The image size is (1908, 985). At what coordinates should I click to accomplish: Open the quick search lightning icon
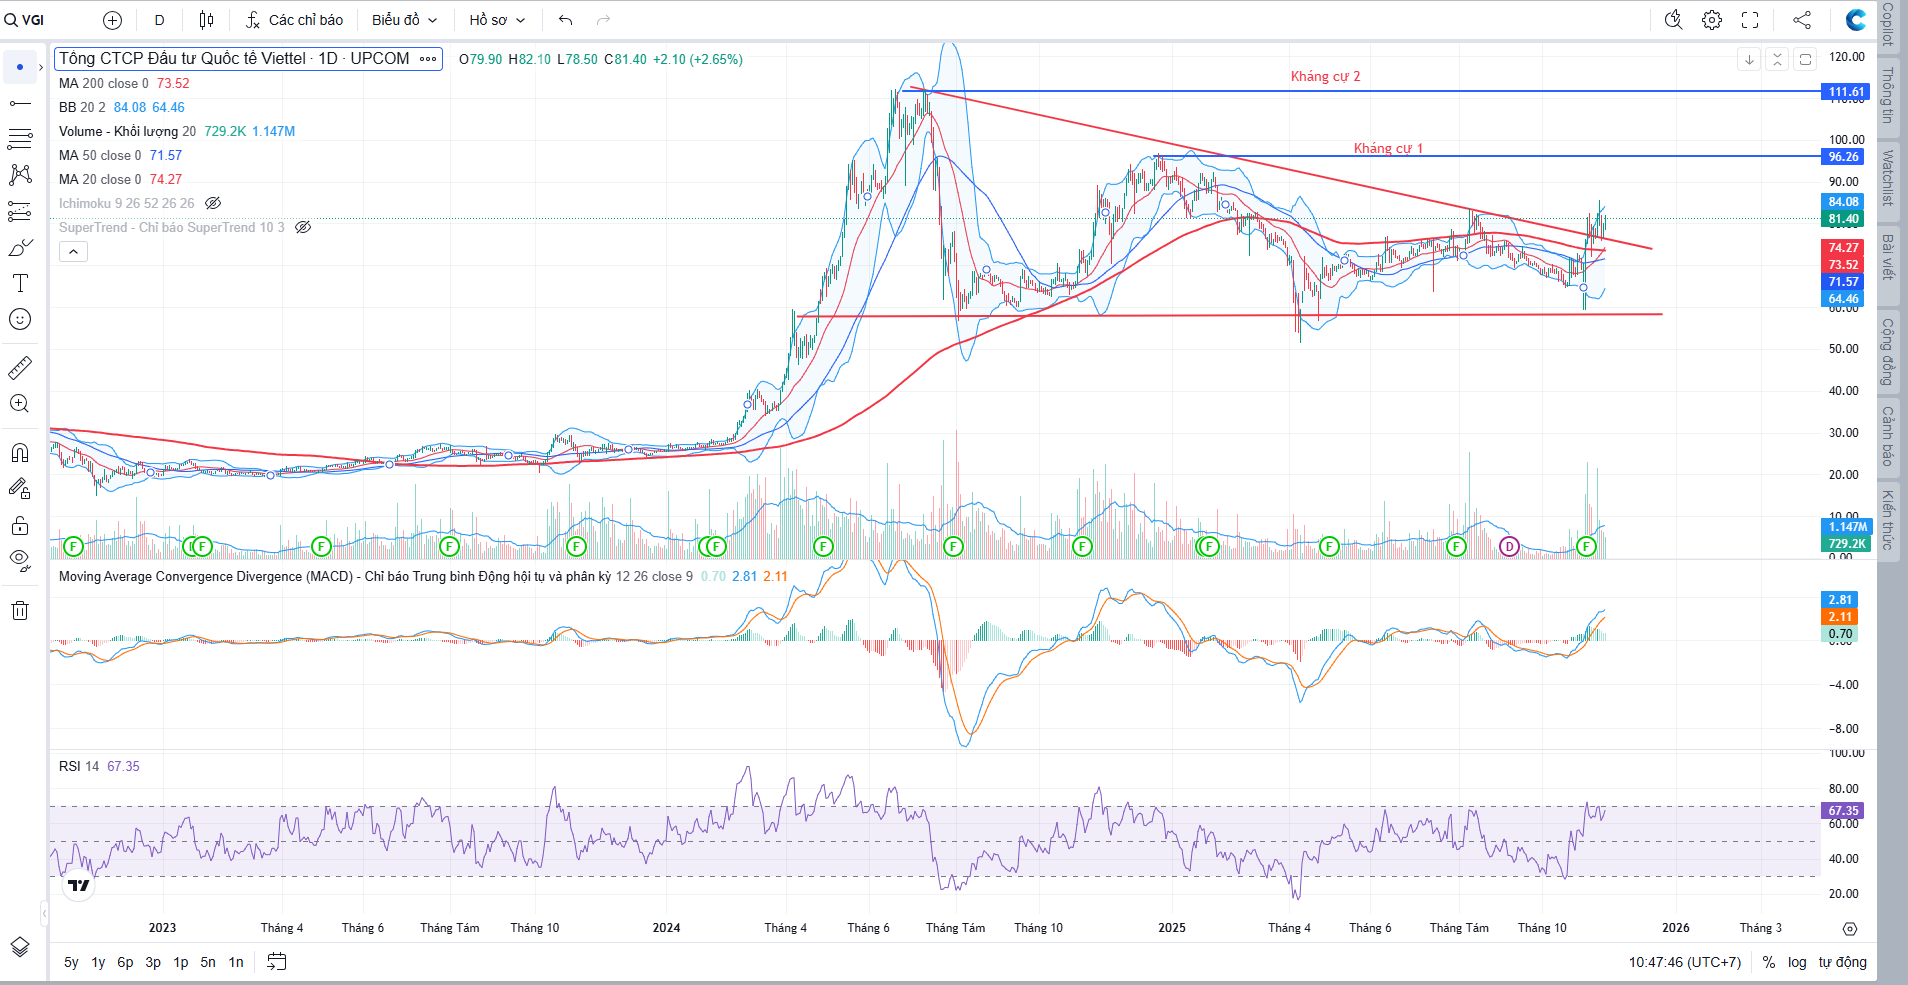[1673, 20]
